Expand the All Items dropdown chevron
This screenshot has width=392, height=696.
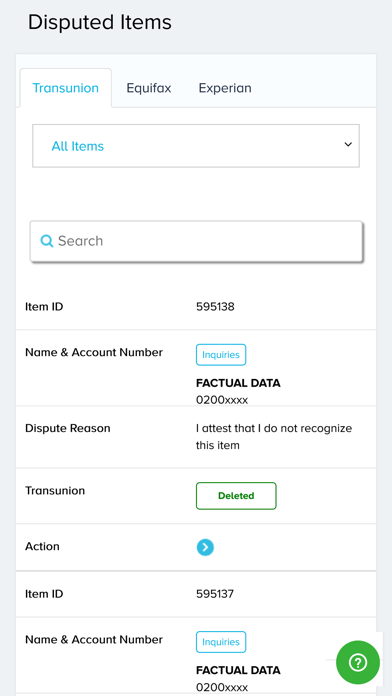tap(348, 145)
